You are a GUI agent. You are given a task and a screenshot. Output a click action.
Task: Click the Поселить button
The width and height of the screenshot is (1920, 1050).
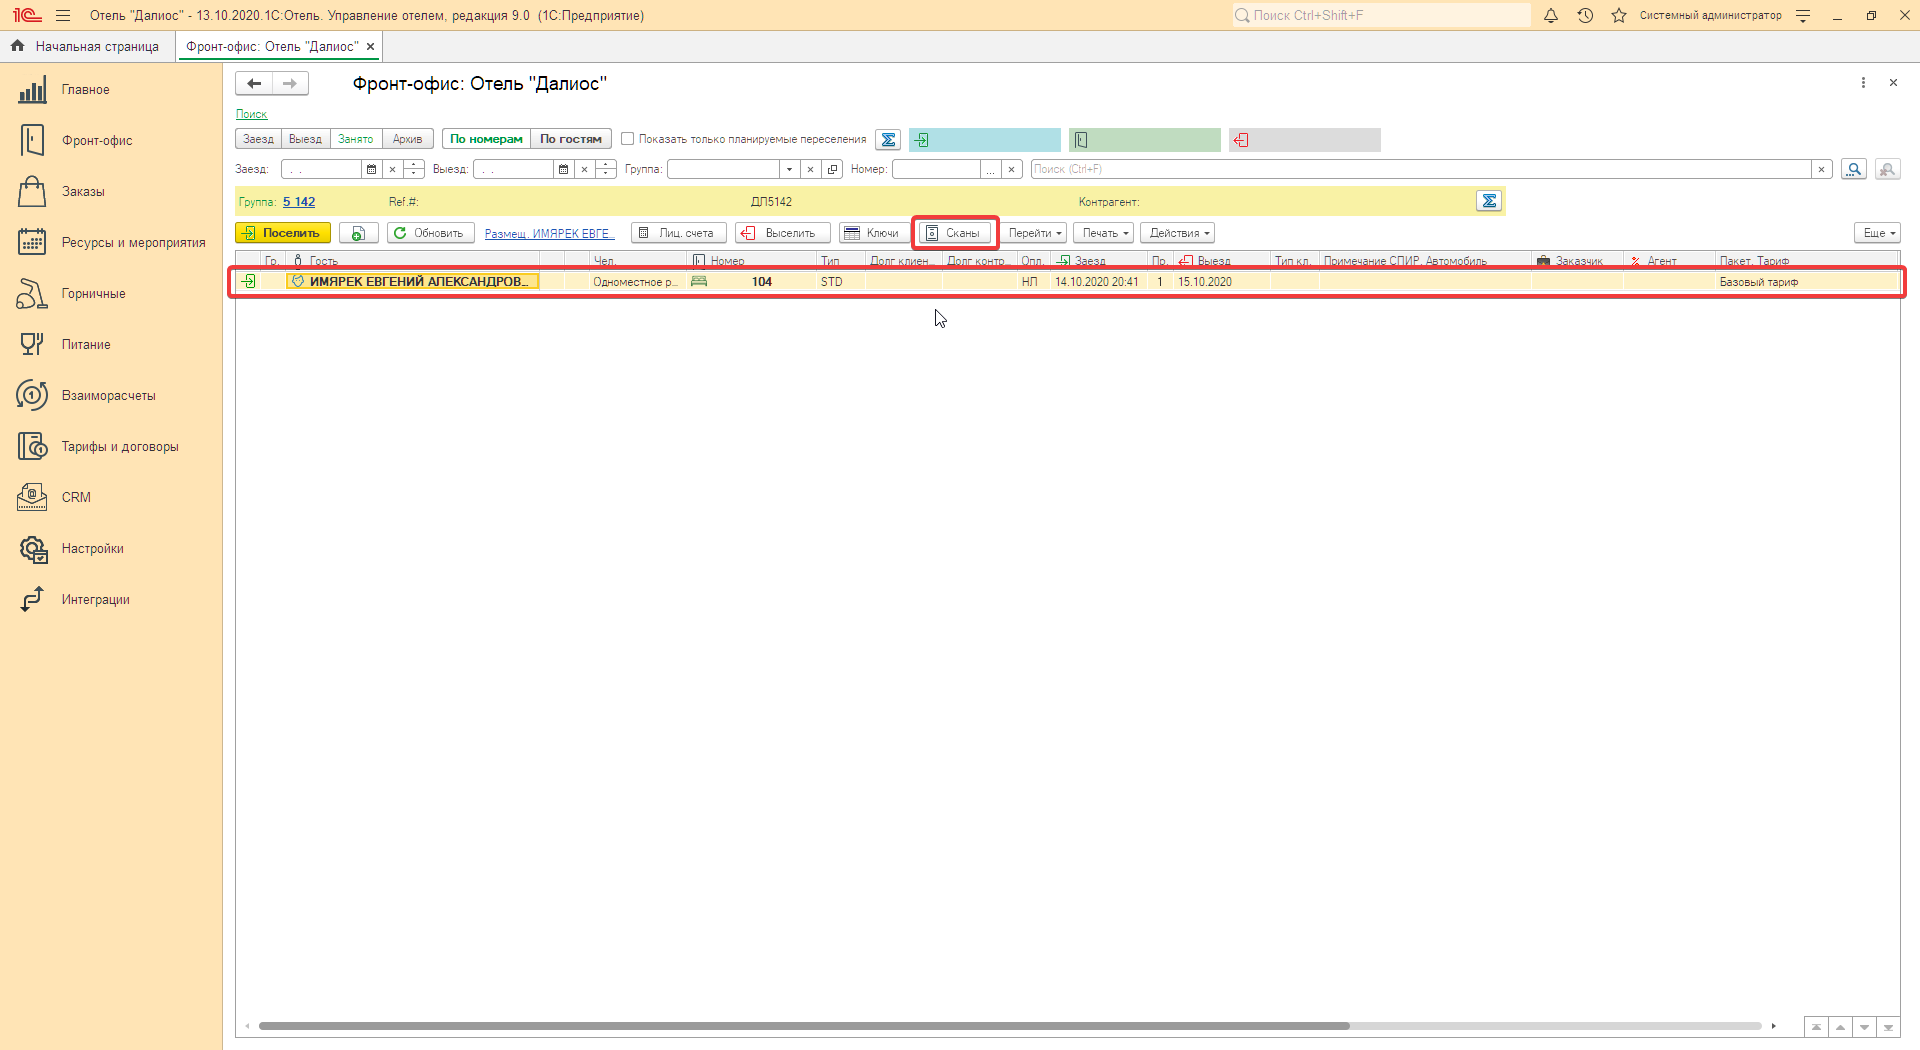pyautogui.click(x=283, y=234)
